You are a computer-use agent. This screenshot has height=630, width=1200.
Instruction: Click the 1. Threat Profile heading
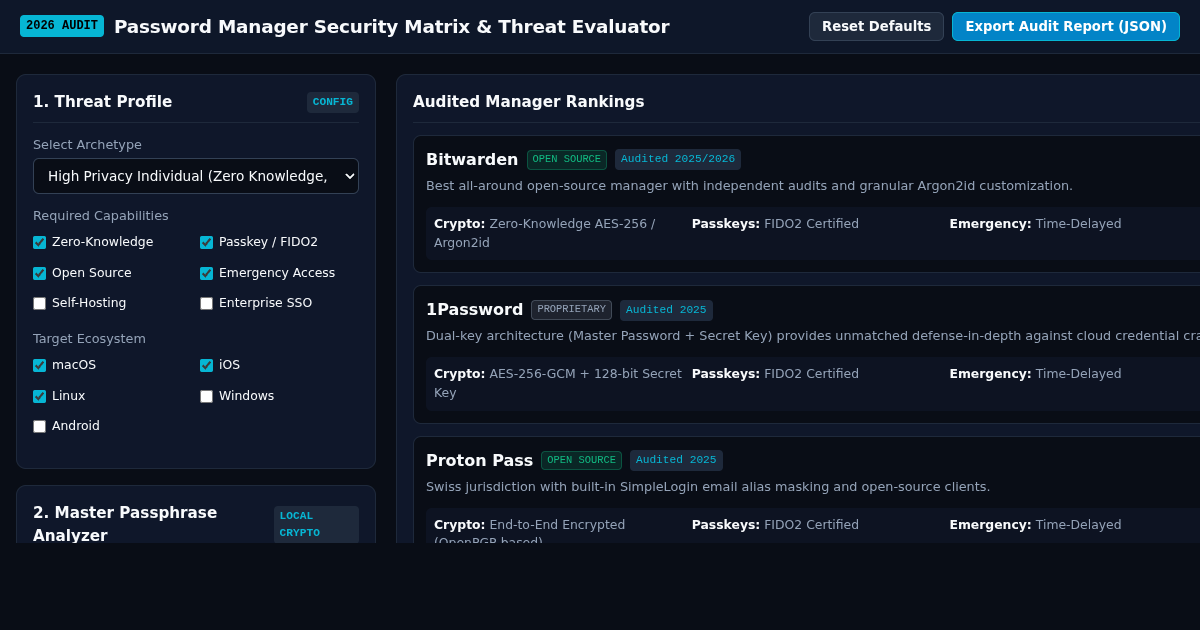click(x=102, y=102)
